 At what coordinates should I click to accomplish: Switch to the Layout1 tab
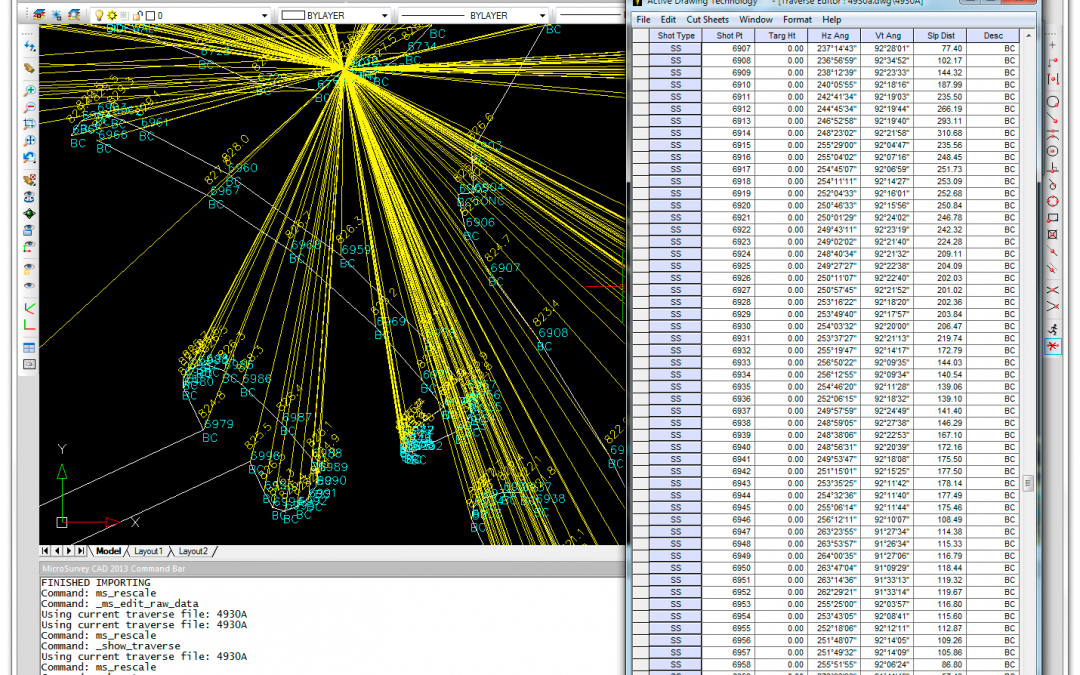[x=147, y=551]
